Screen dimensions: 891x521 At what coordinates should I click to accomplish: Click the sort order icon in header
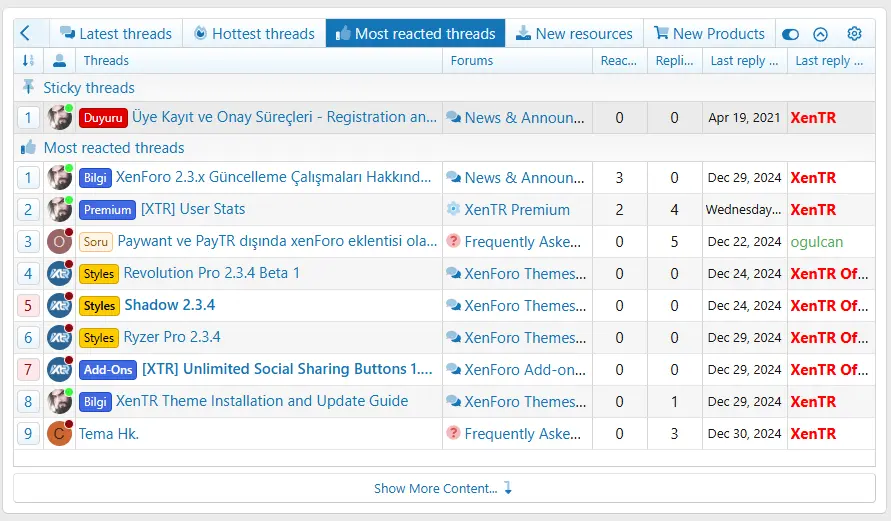[28, 60]
